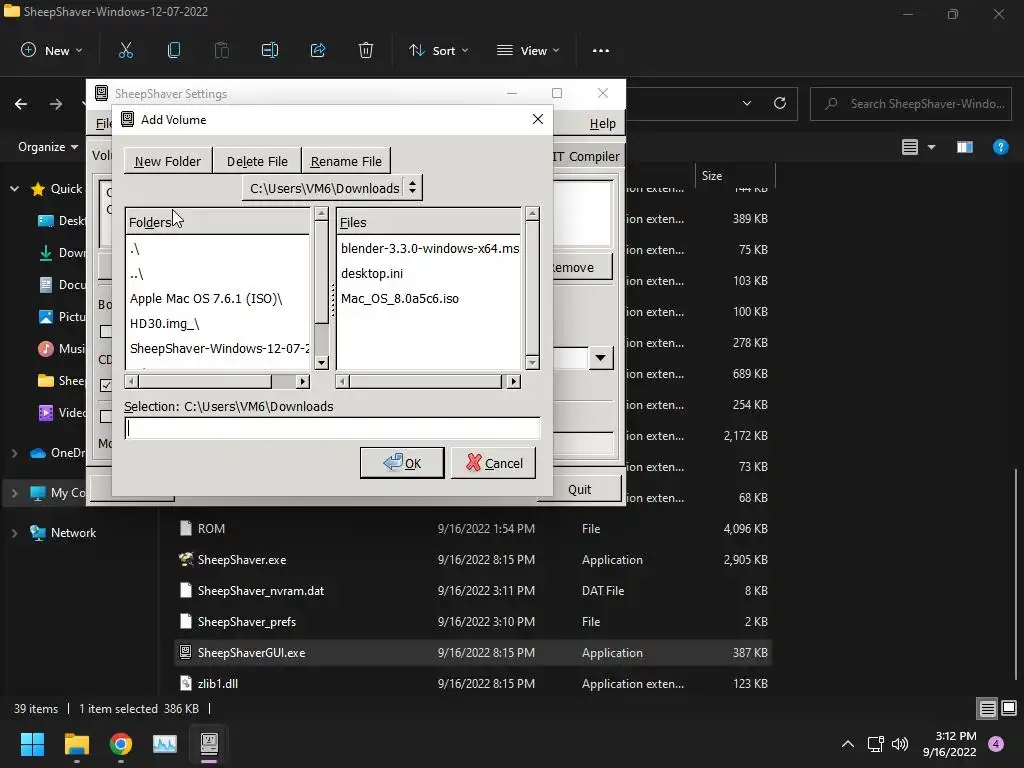The width and height of the screenshot is (1024, 768).
Task: Click the Search SheepShaver-Windows search box
Action: pos(910,103)
